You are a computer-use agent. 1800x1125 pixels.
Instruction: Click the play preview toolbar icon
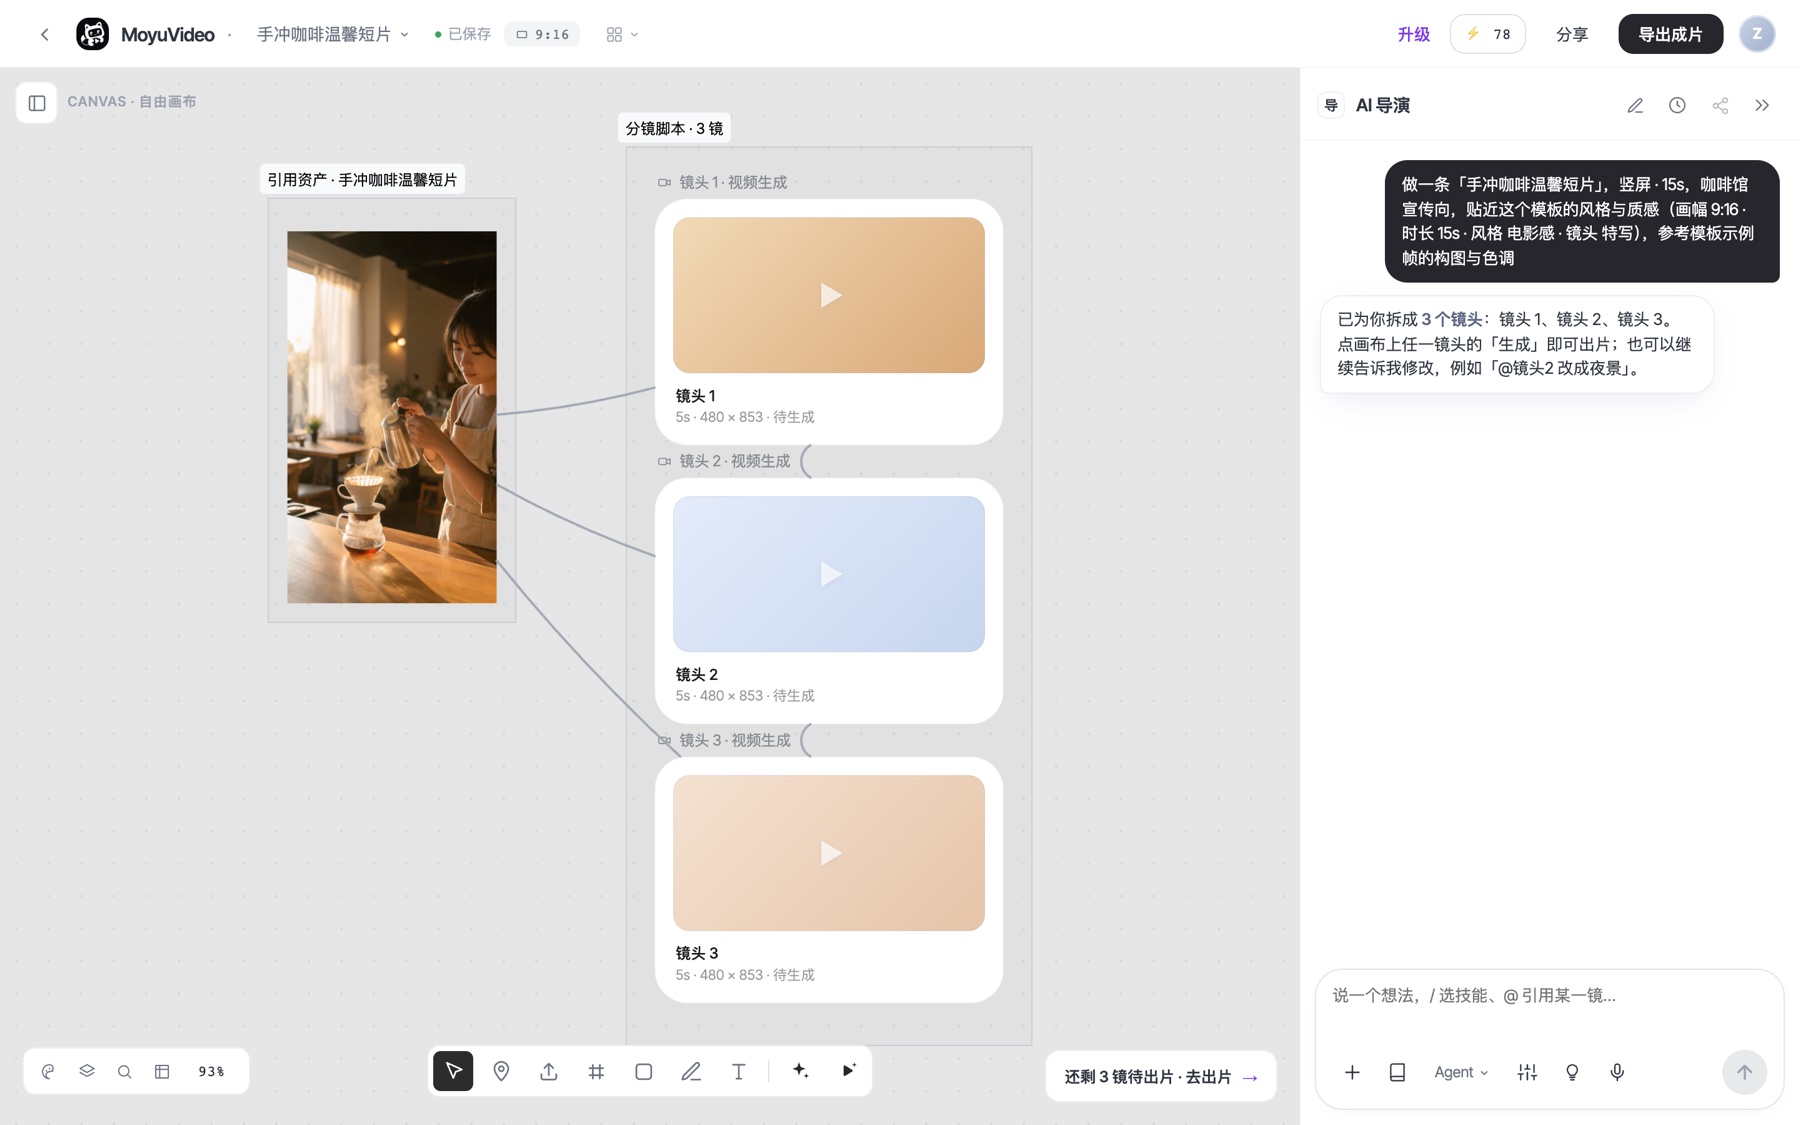pyautogui.click(x=848, y=1071)
